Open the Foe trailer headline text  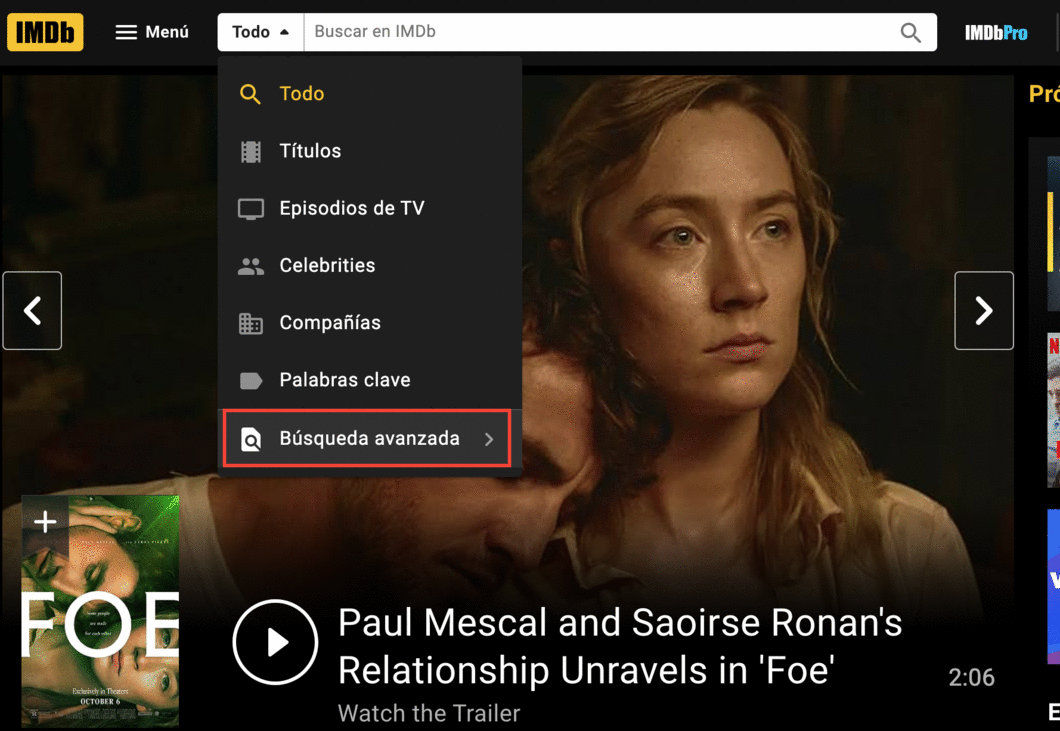pyautogui.click(x=620, y=646)
